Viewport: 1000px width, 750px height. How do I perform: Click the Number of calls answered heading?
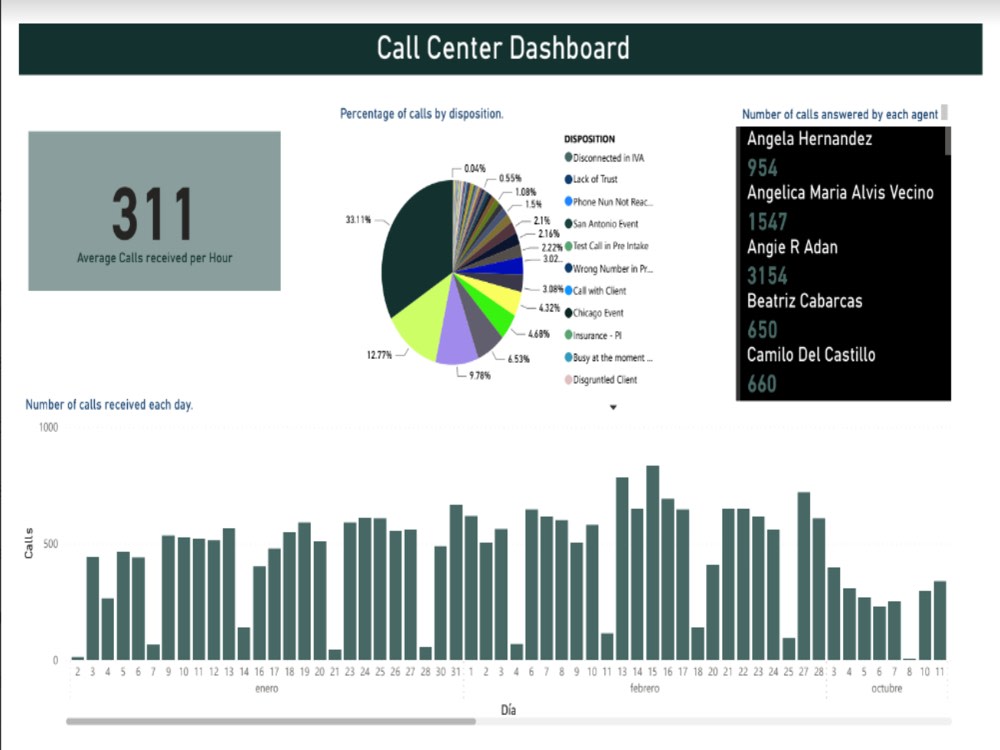pyautogui.click(x=840, y=113)
